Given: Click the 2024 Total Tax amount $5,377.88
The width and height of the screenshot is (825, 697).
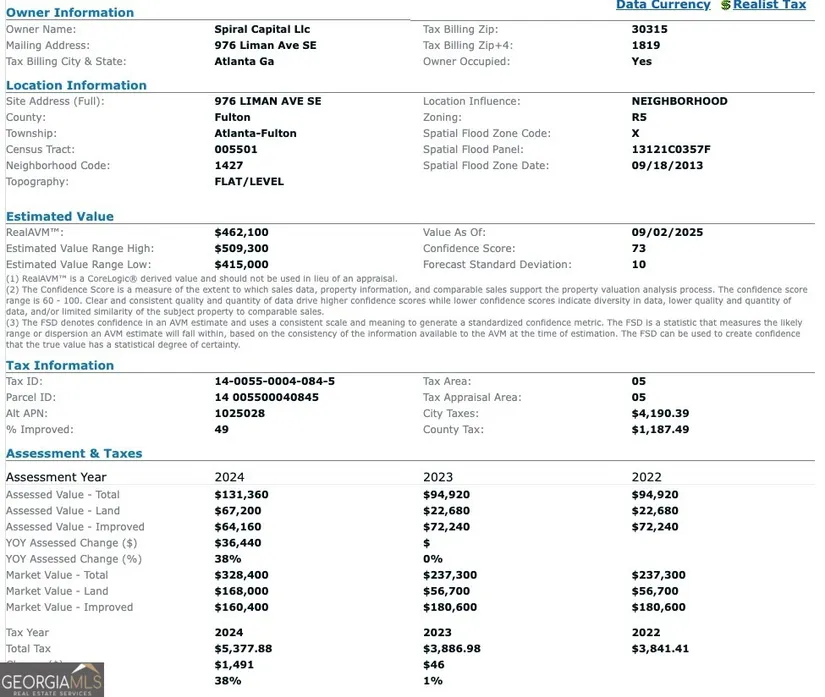Looking at the screenshot, I should [x=243, y=649].
